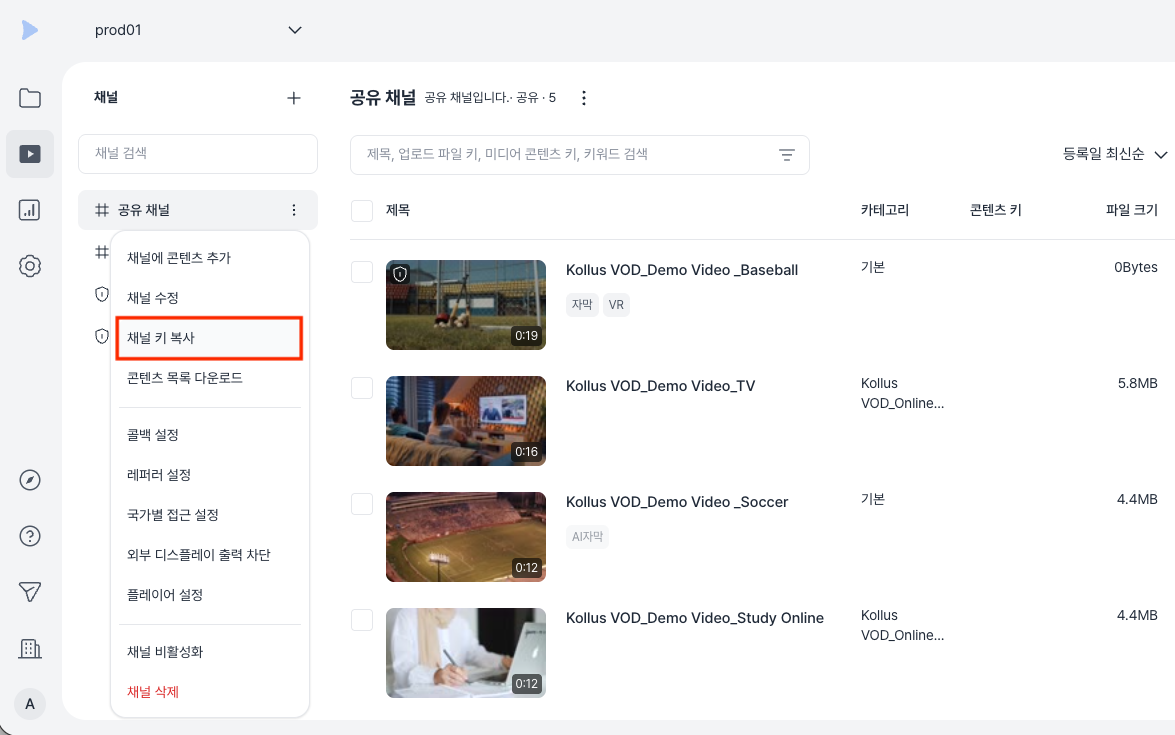Click the 제목 column header
Image resolution: width=1175 pixels, height=735 pixels.
tap(398, 211)
